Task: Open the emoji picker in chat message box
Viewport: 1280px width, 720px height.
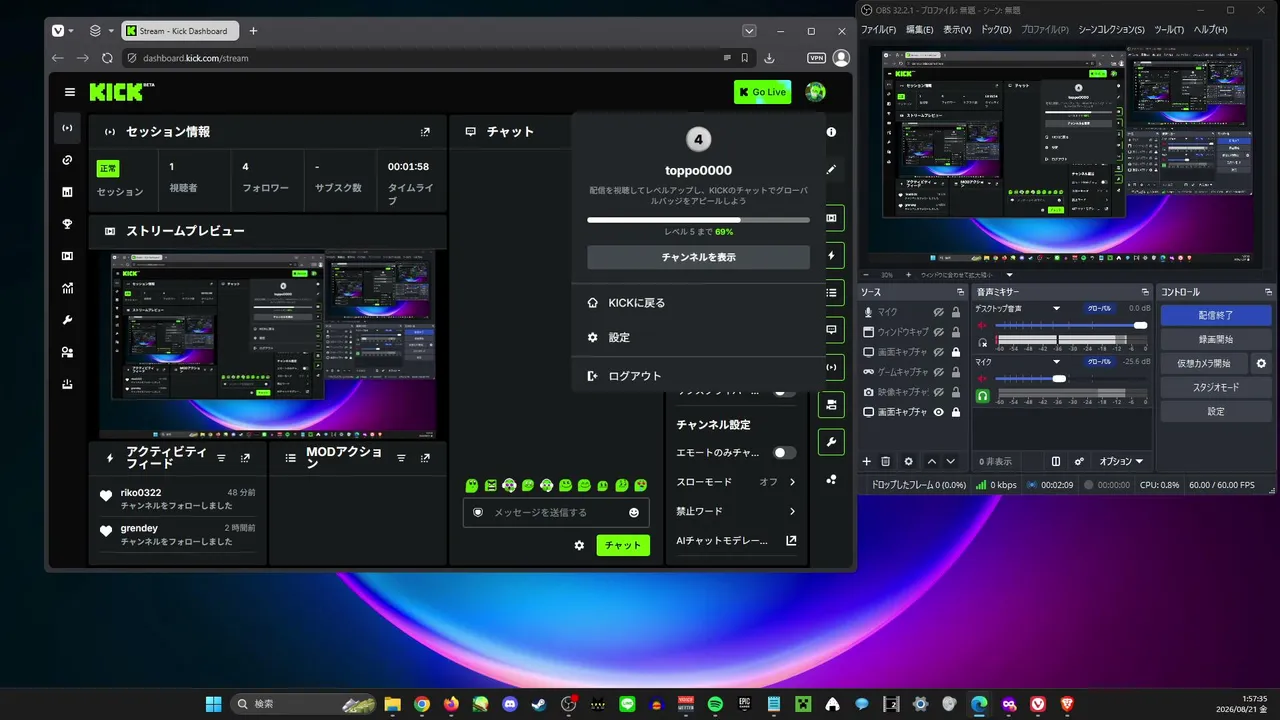Action: (634, 513)
